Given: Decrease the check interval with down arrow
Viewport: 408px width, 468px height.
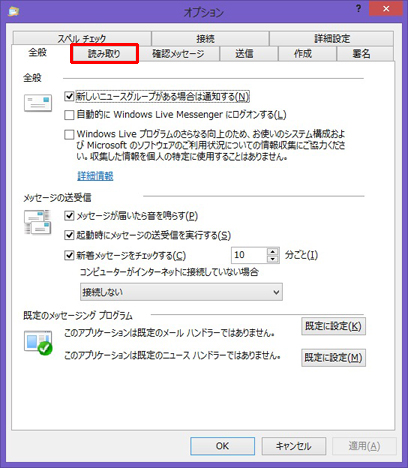Looking at the screenshot, I should (x=273, y=259).
